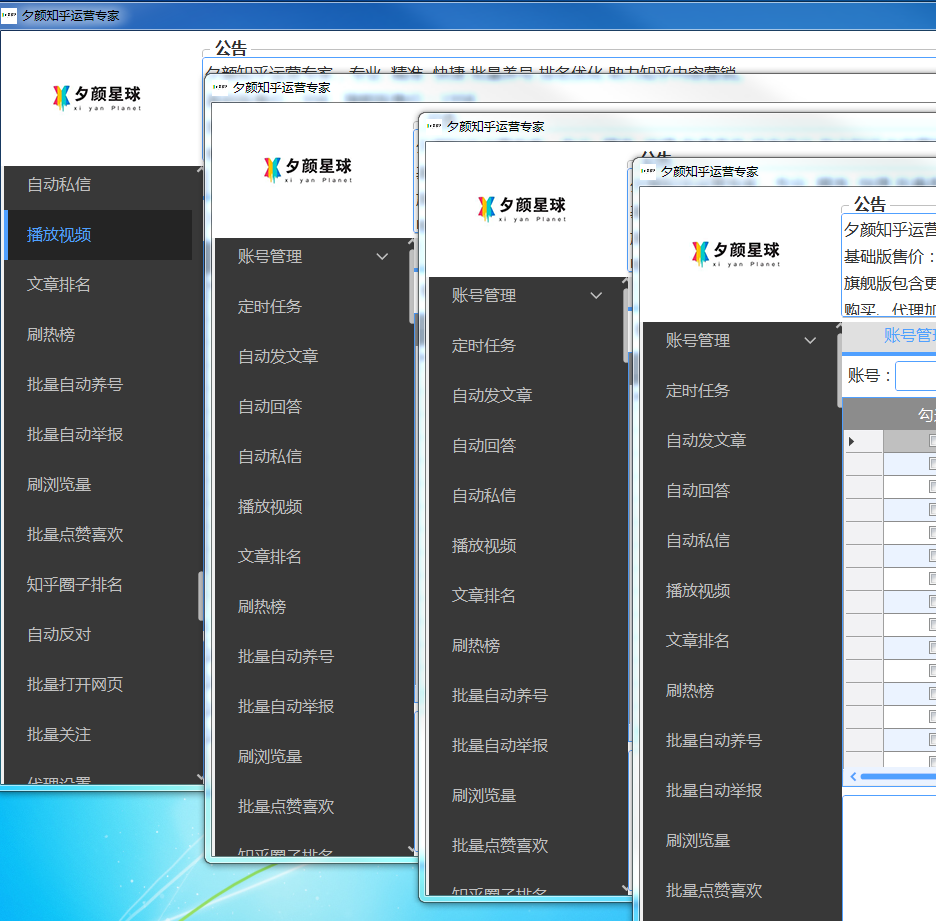The image size is (936, 921).
Task: Select 自动私信 in the second window's sidebar
Action: point(270,457)
